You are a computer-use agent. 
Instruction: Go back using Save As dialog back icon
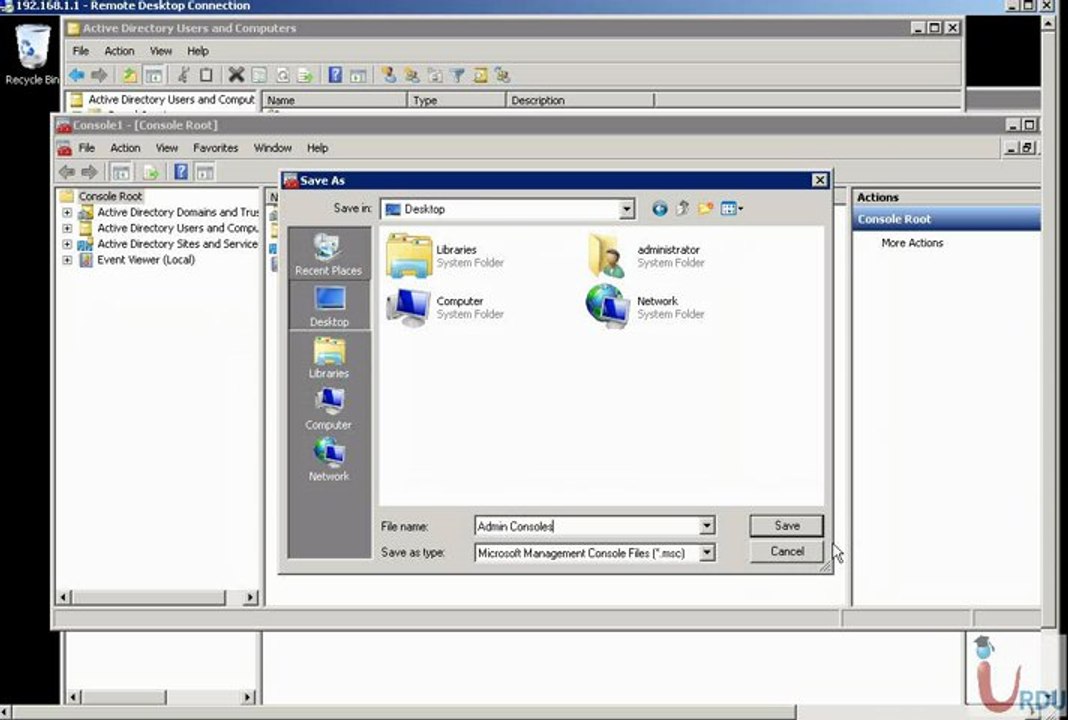tap(659, 208)
